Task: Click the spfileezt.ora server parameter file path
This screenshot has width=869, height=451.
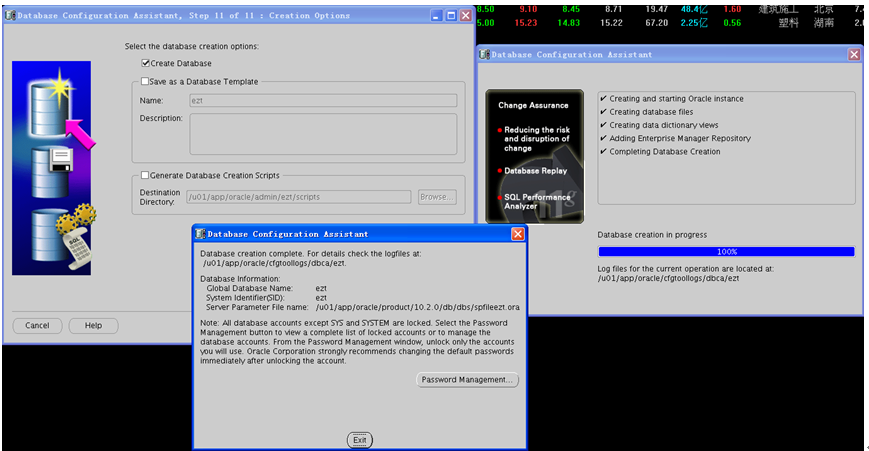Action: (x=417, y=307)
